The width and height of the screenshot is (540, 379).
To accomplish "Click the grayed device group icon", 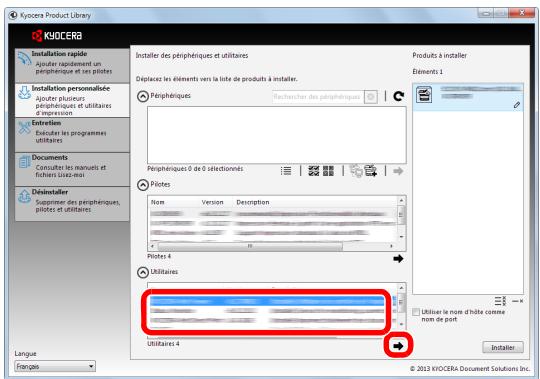I will (x=356, y=171).
